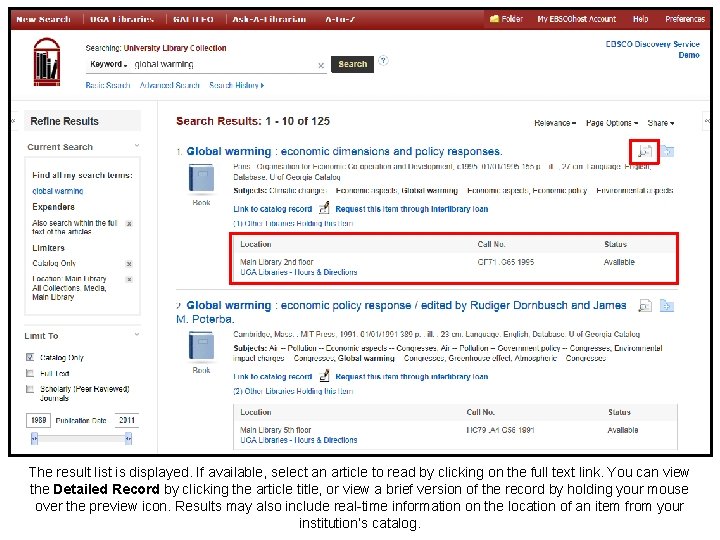
Task: Click book cover icon for result 1
Action: click(x=201, y=178)
